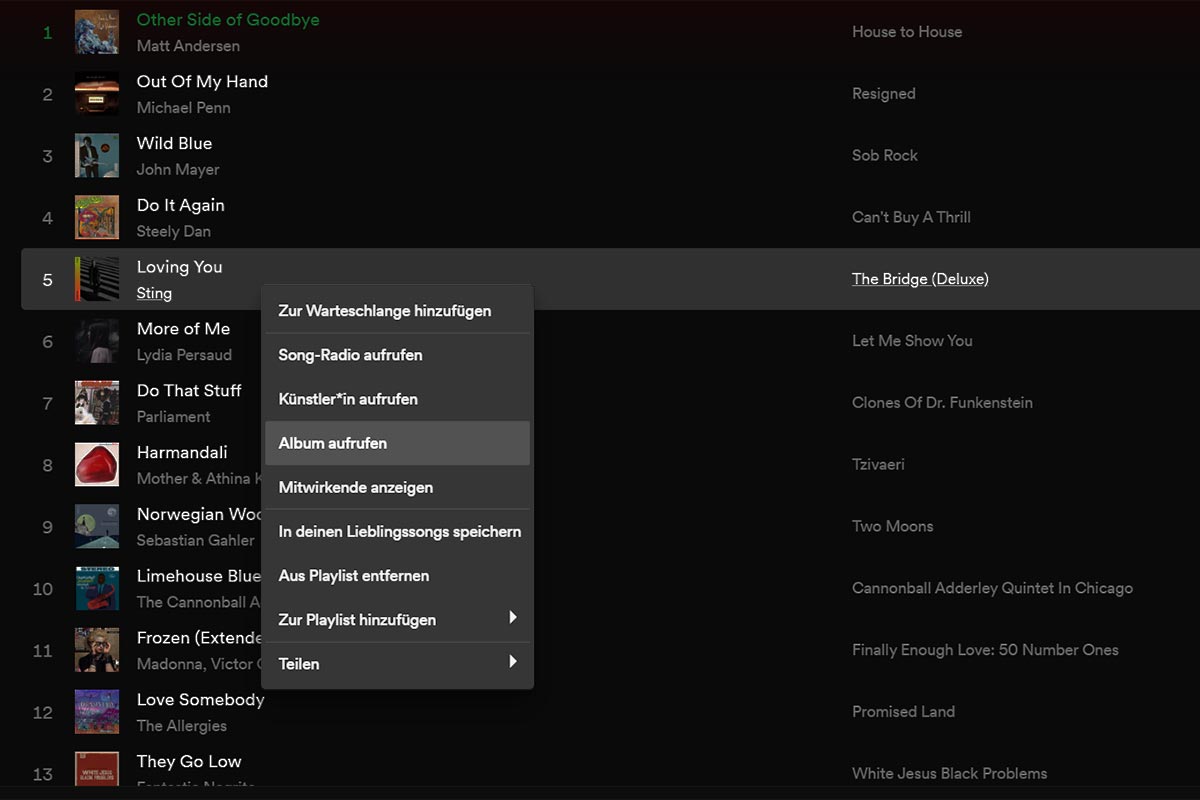Click Aus Playlist entfernen option

(354, 576)
